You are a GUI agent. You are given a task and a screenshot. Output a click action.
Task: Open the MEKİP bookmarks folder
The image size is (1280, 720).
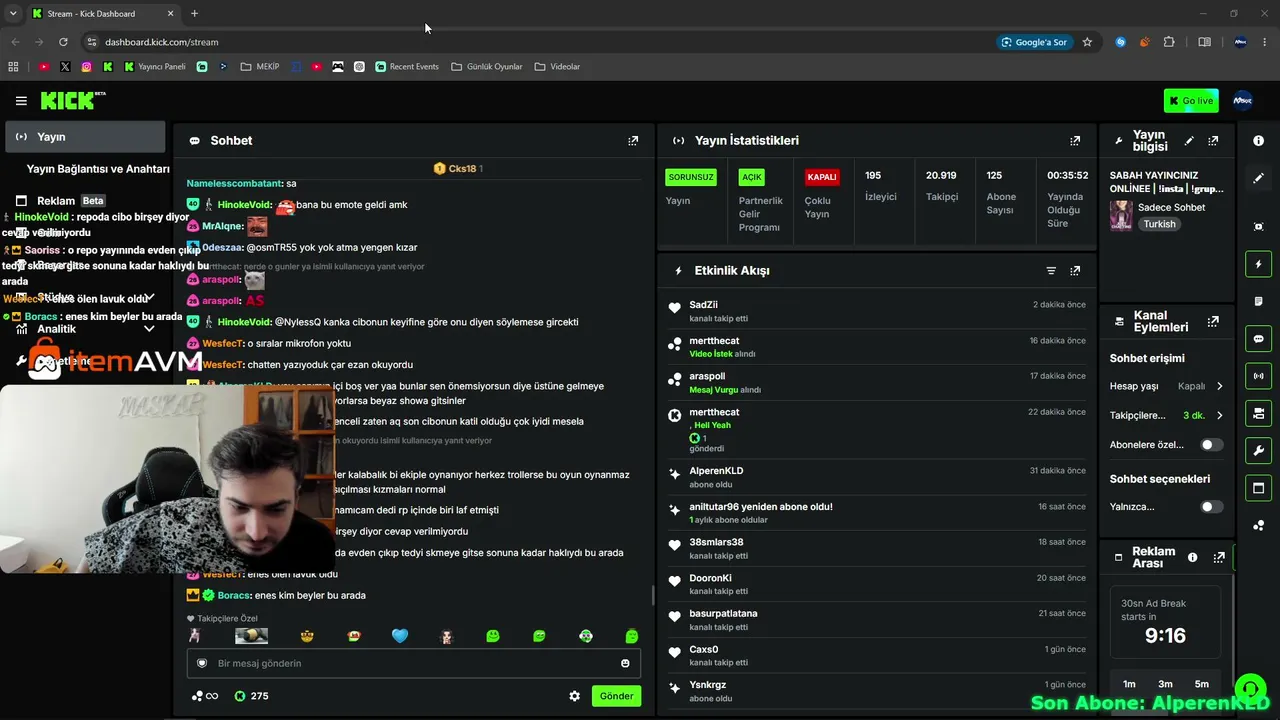pyautogui.click(x=260, y=67)
